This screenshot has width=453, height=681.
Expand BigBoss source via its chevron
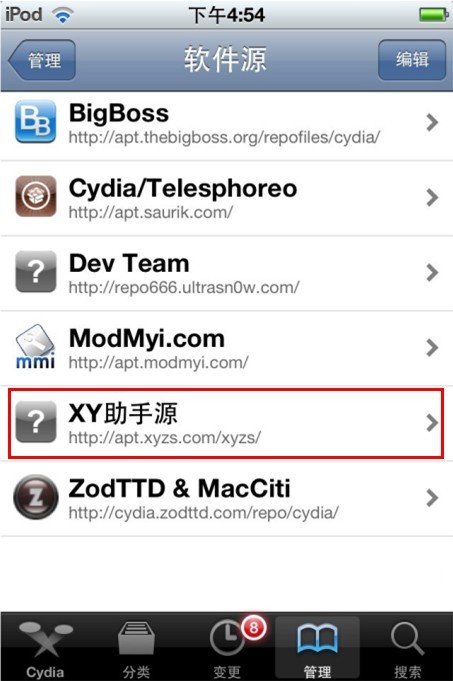[432, 122]
